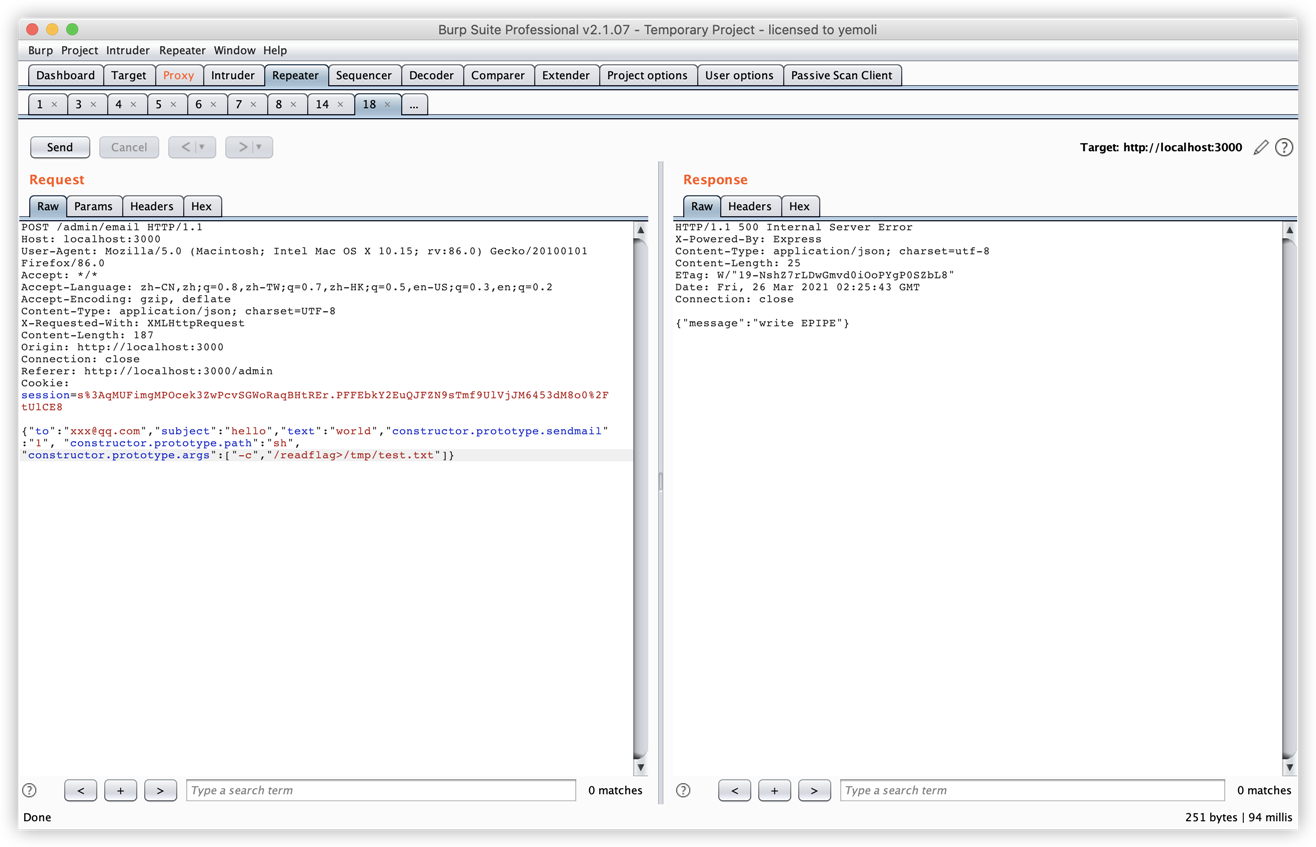The height and width of the screenshot is (847, 1316).
Task: Click response search plus options button
Action: click(x=774, y=790)
